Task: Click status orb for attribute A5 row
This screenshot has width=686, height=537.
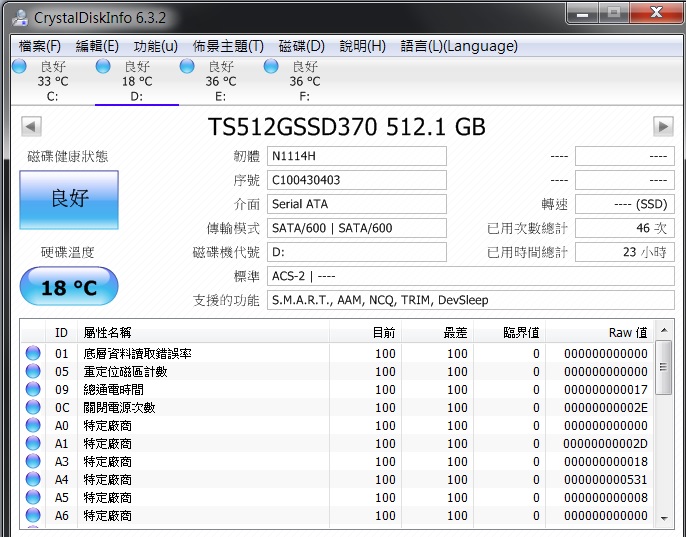Action: [x=33, y=497]
